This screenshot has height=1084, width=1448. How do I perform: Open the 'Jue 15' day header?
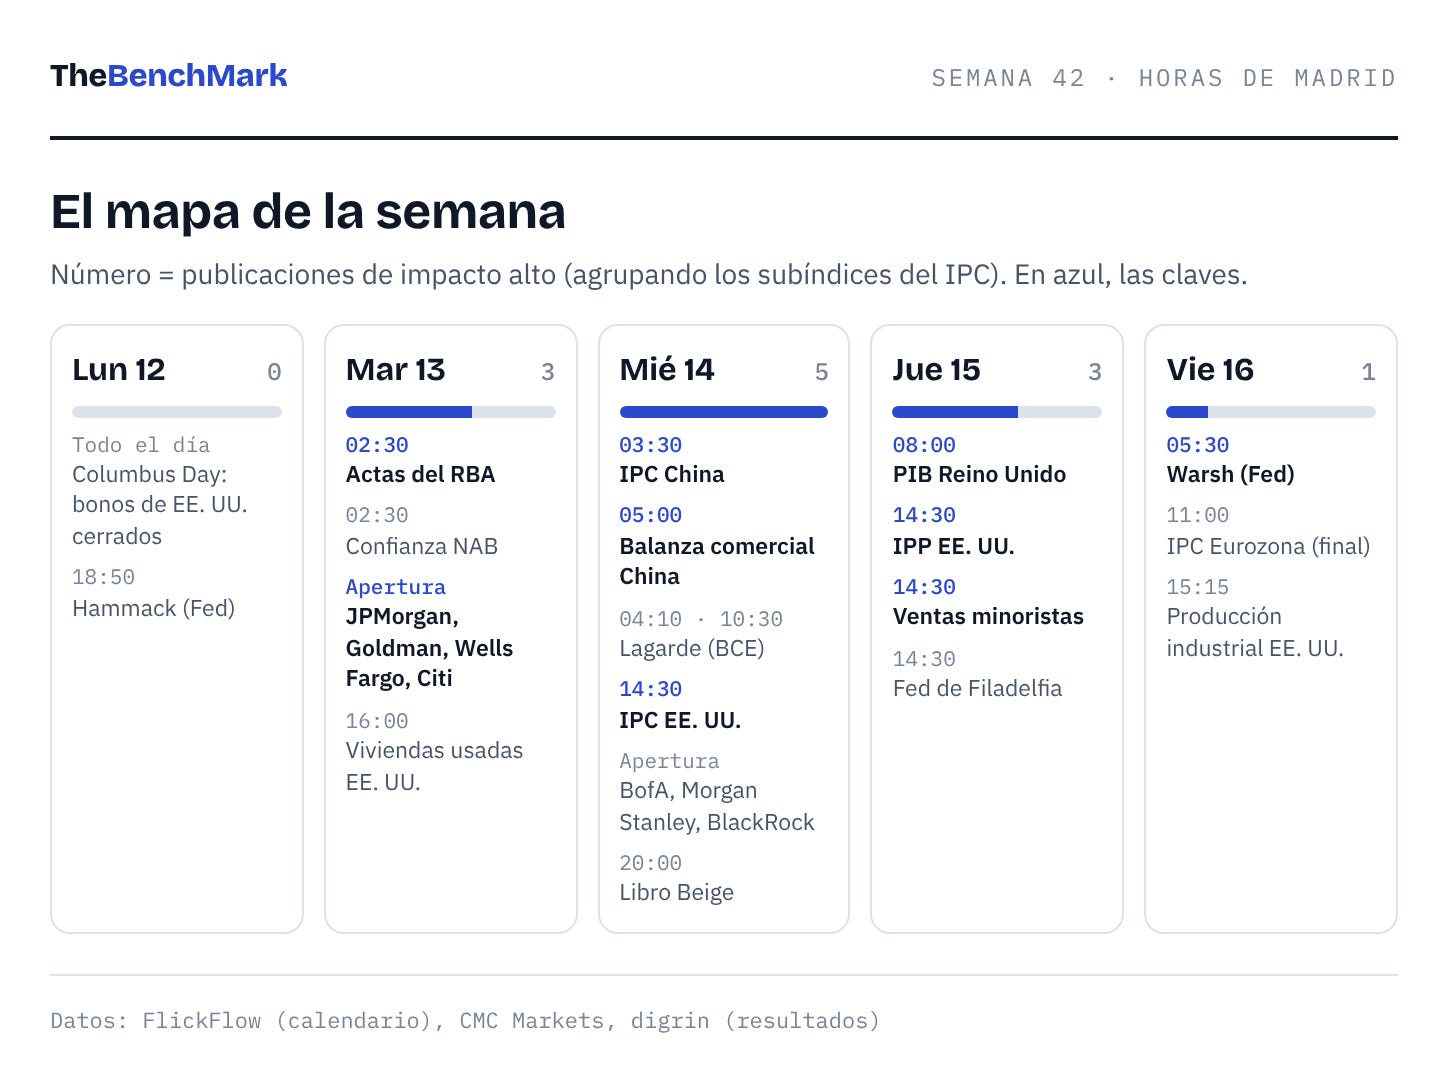pyautogui.click(x=937, y=370)
